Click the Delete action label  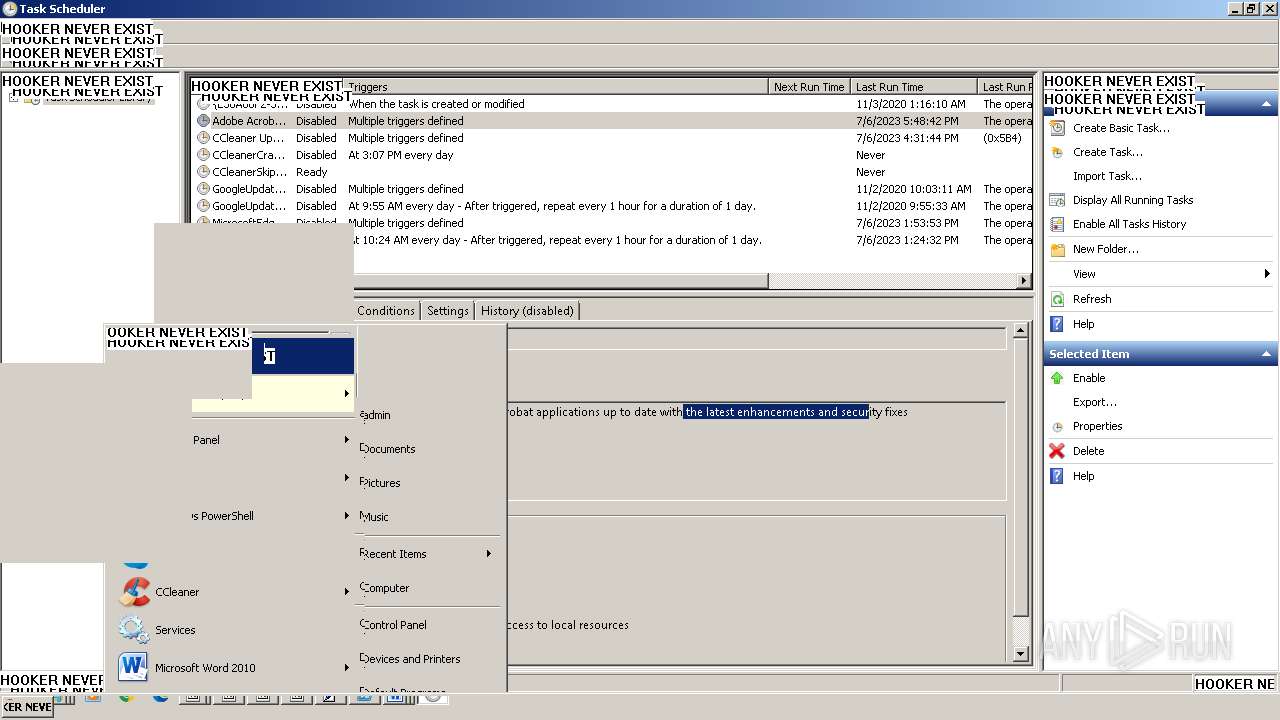point(1088,451)
